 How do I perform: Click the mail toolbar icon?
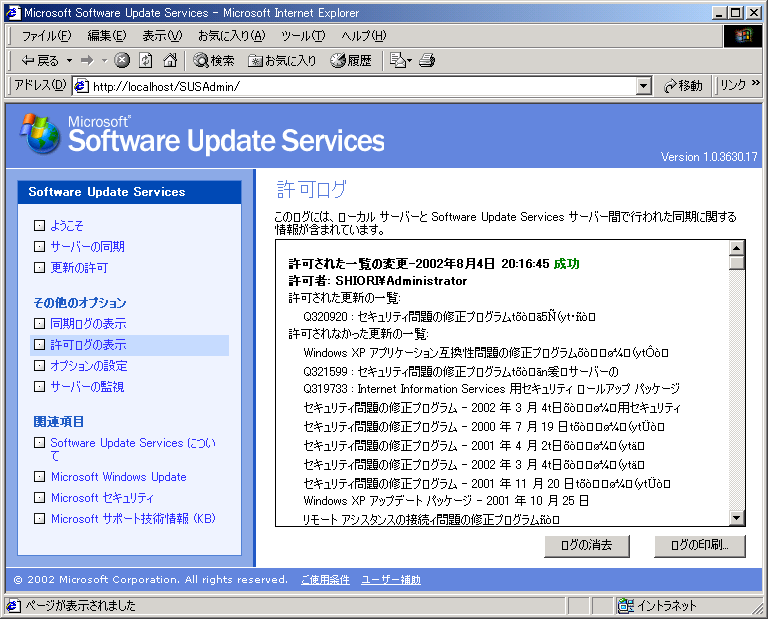[x=398, y=60]
